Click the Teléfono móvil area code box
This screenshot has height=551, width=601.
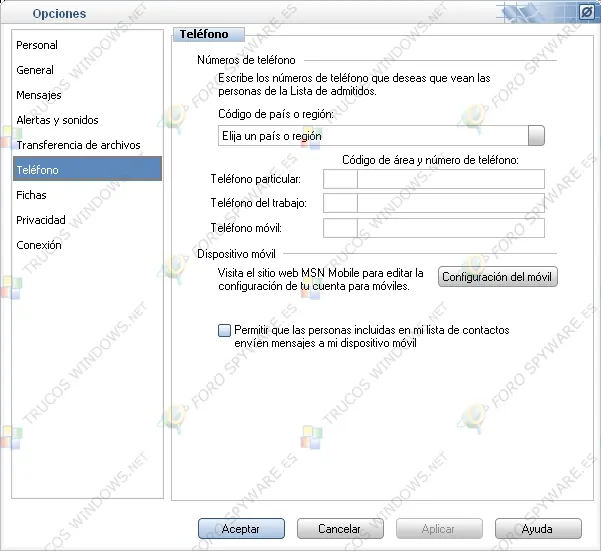(x=340, y=229)
